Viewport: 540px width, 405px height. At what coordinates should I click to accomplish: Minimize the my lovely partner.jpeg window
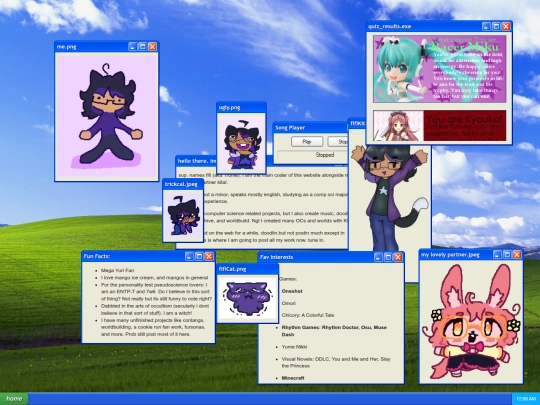click(497, 255)
